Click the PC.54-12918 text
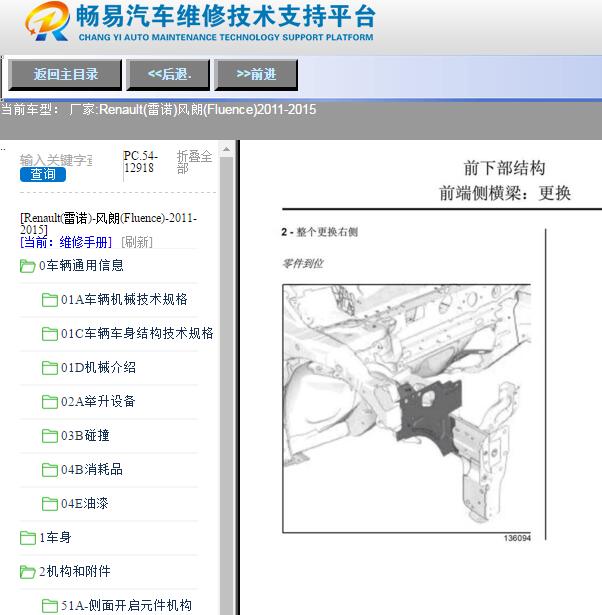 (140, 162)
